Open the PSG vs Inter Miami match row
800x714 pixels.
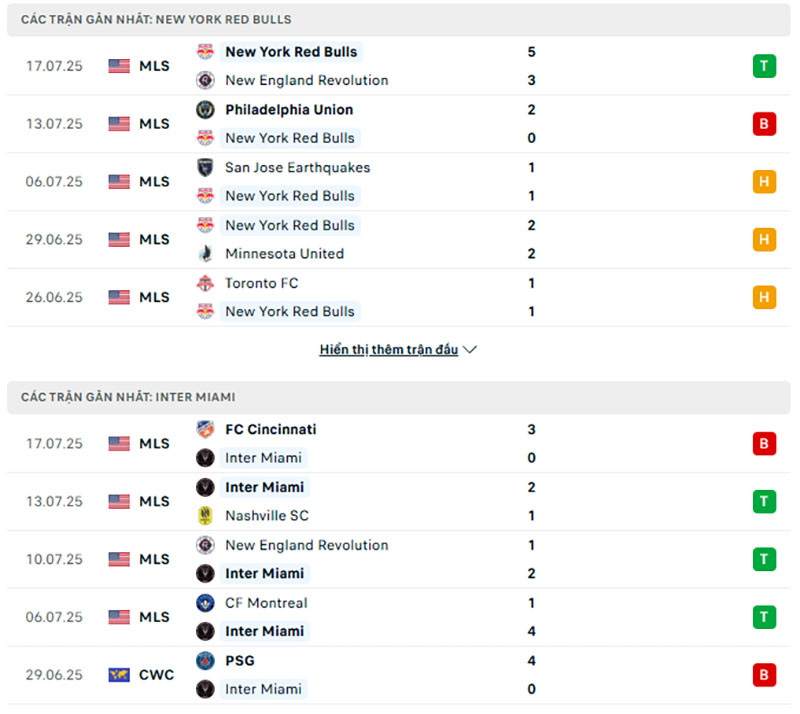398,675
